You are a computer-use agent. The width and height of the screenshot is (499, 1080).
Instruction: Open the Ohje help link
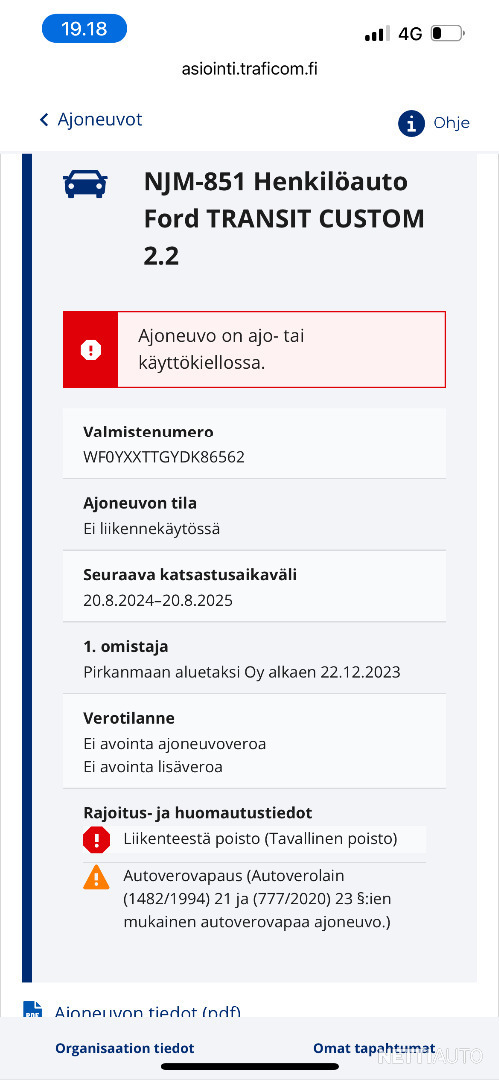451,123
